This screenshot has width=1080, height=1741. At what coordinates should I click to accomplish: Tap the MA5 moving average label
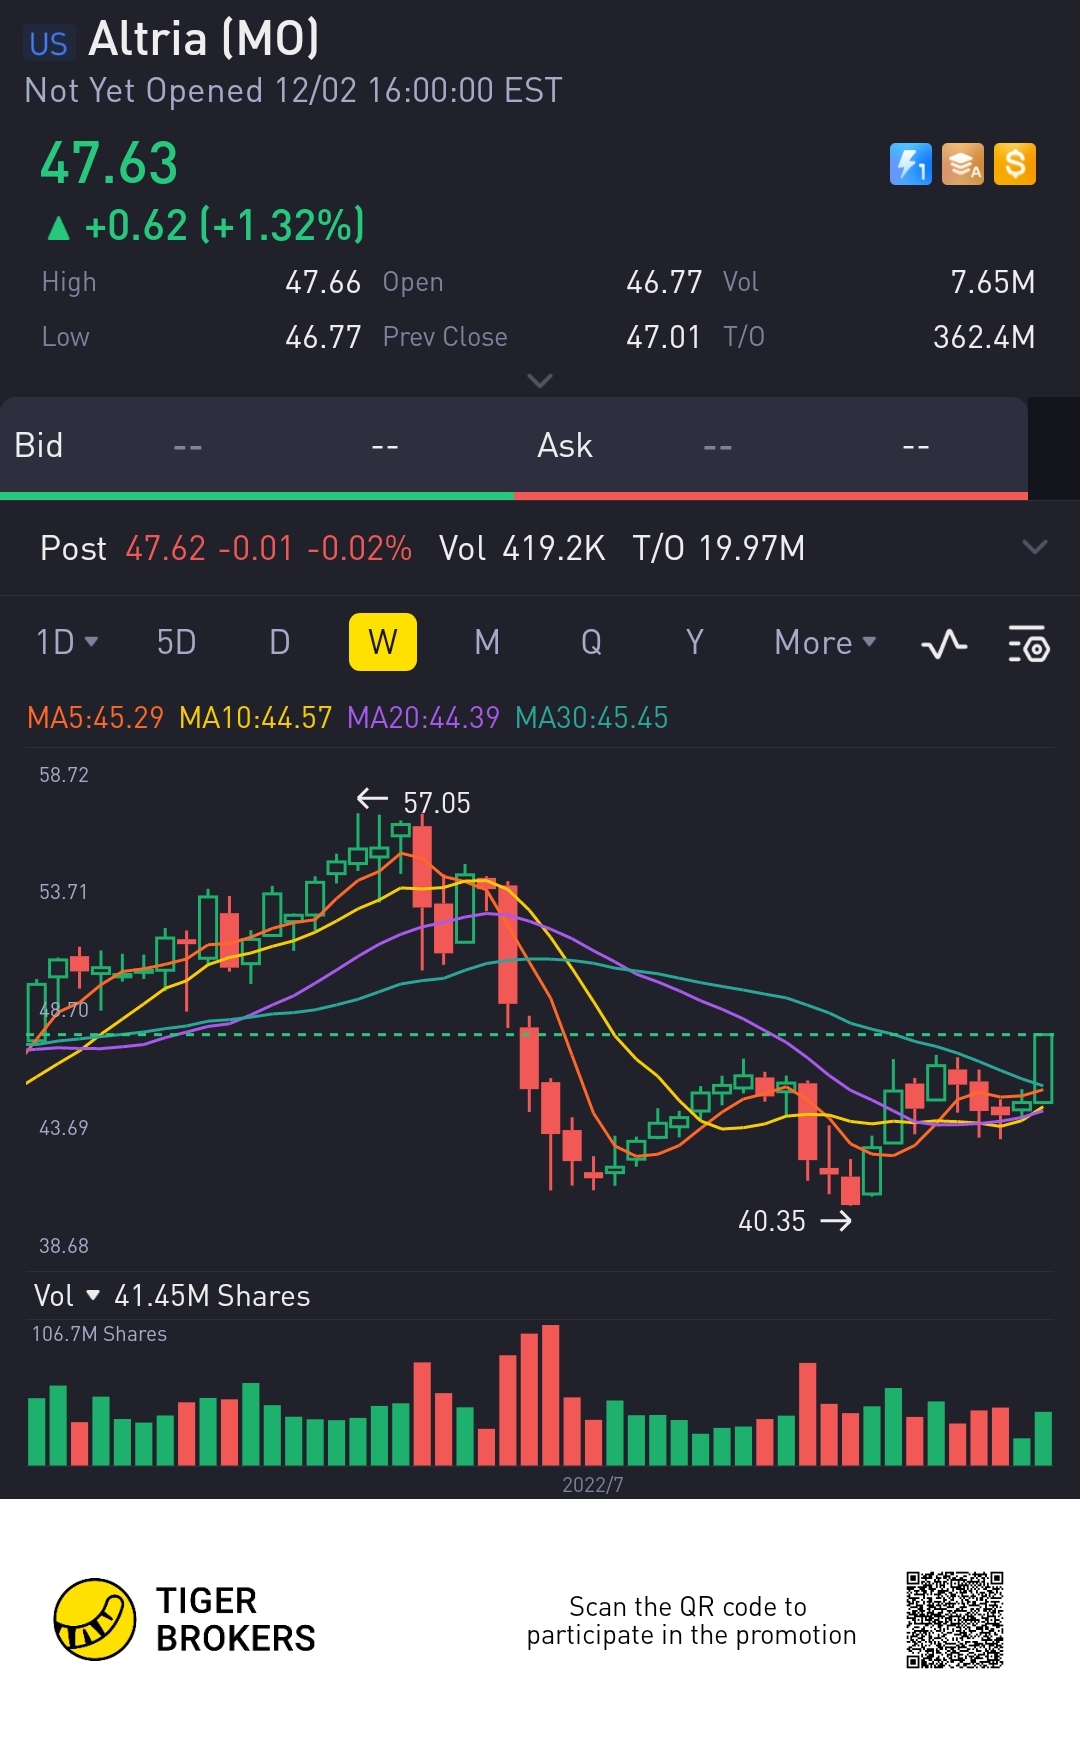[x=95, y=718]
